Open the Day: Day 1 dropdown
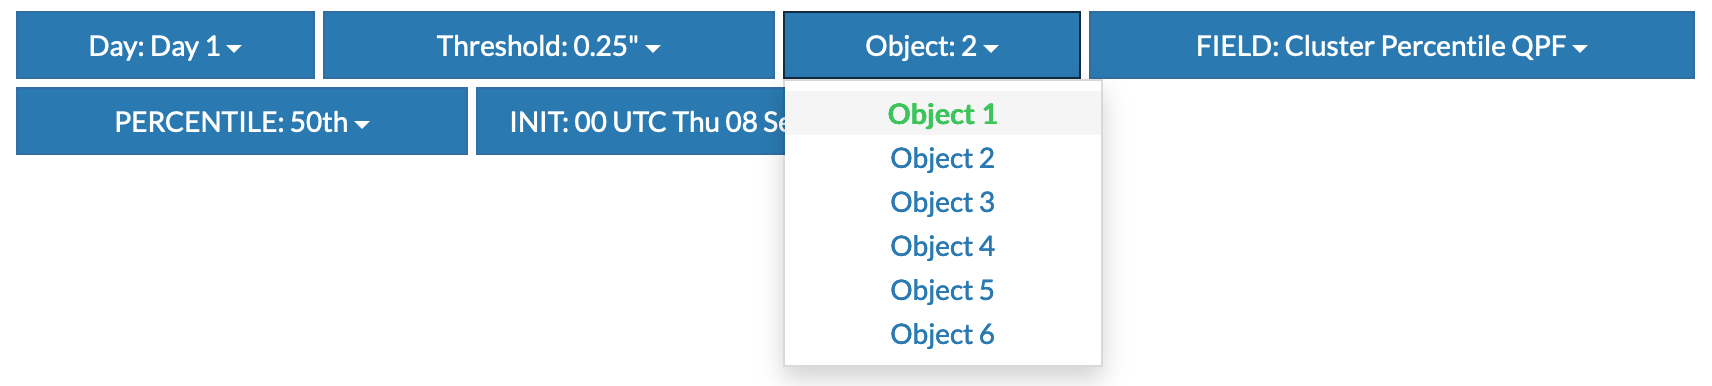1712x386 pixels. coord(165,45)
